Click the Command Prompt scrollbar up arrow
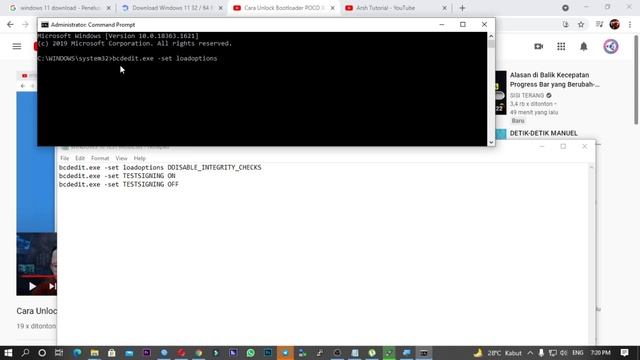Viewport: 640px width, 360px height. (491, 36)
